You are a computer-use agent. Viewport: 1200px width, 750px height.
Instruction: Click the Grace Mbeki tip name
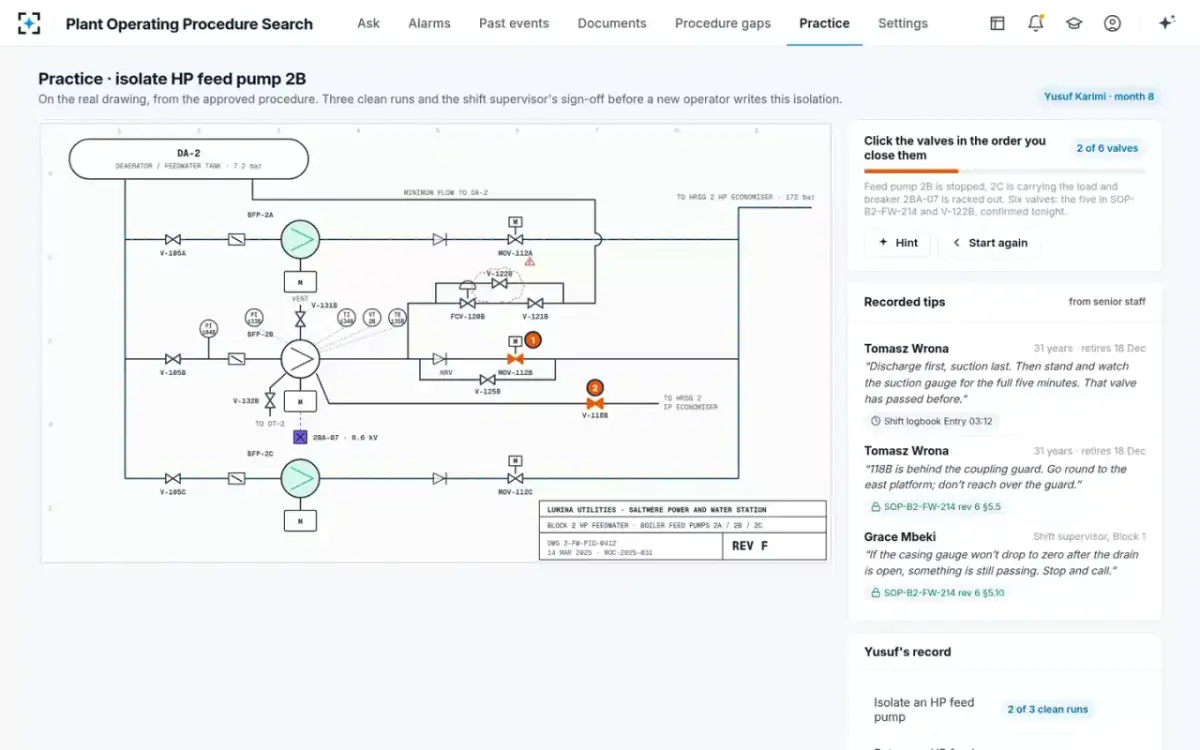coord(900,537)
